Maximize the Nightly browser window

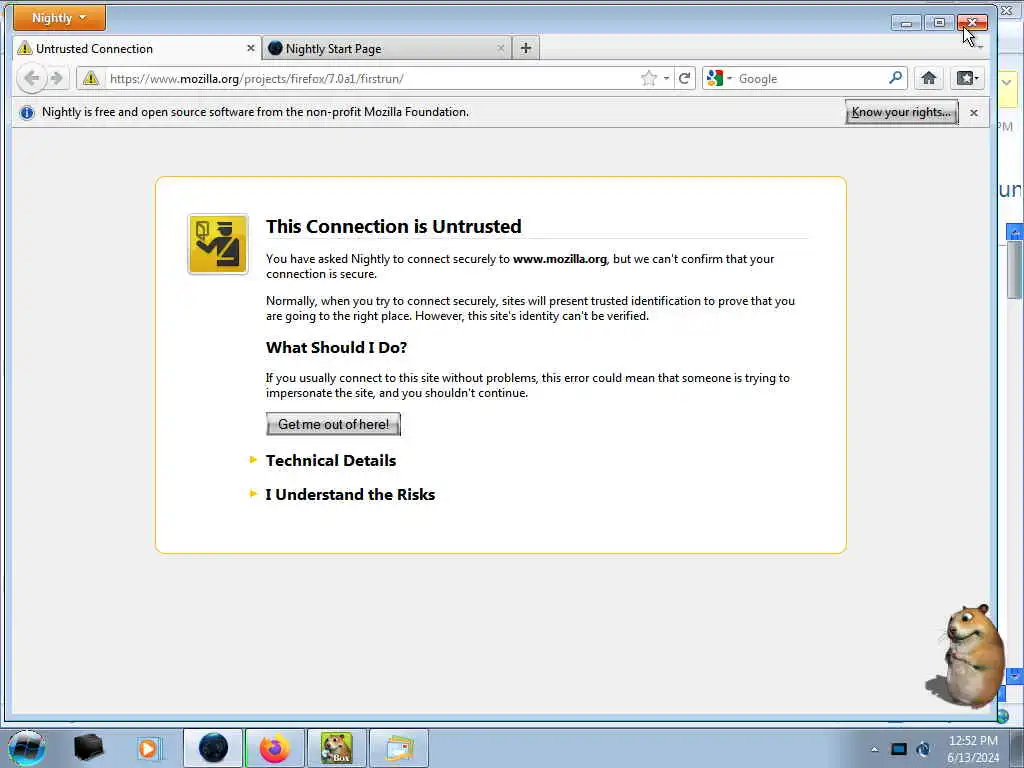pyautogui.click(x=939, y=23)
